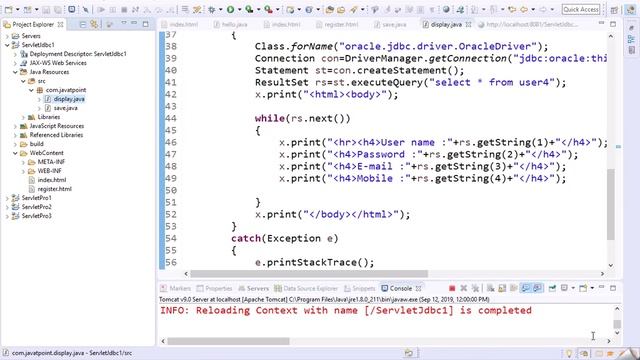Open the Data Source Explorer tab
This screenshot has width=640, height=360.
(x=306, y=289)
